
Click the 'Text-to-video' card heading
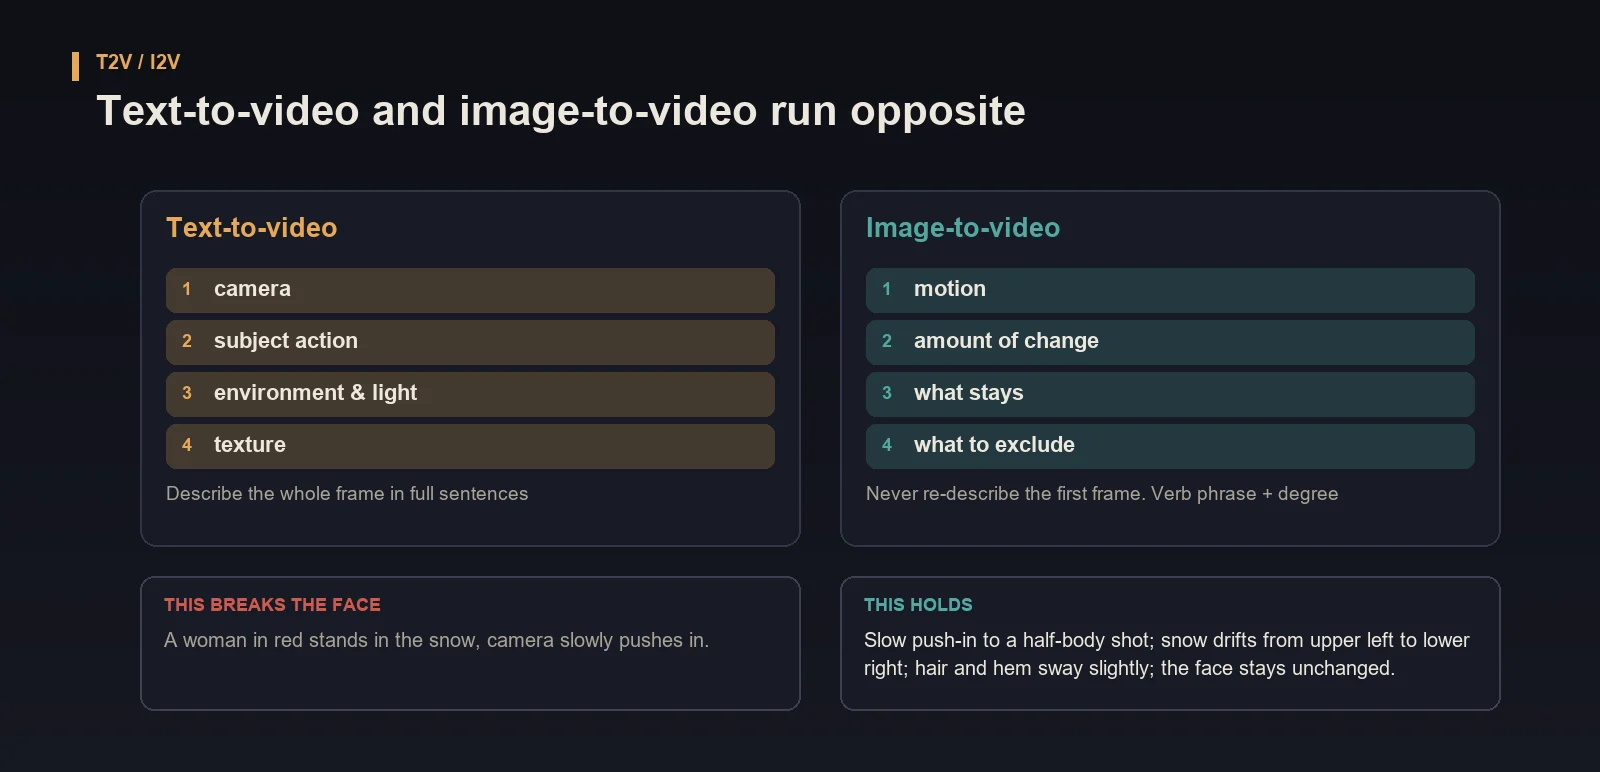click(251, 228)
